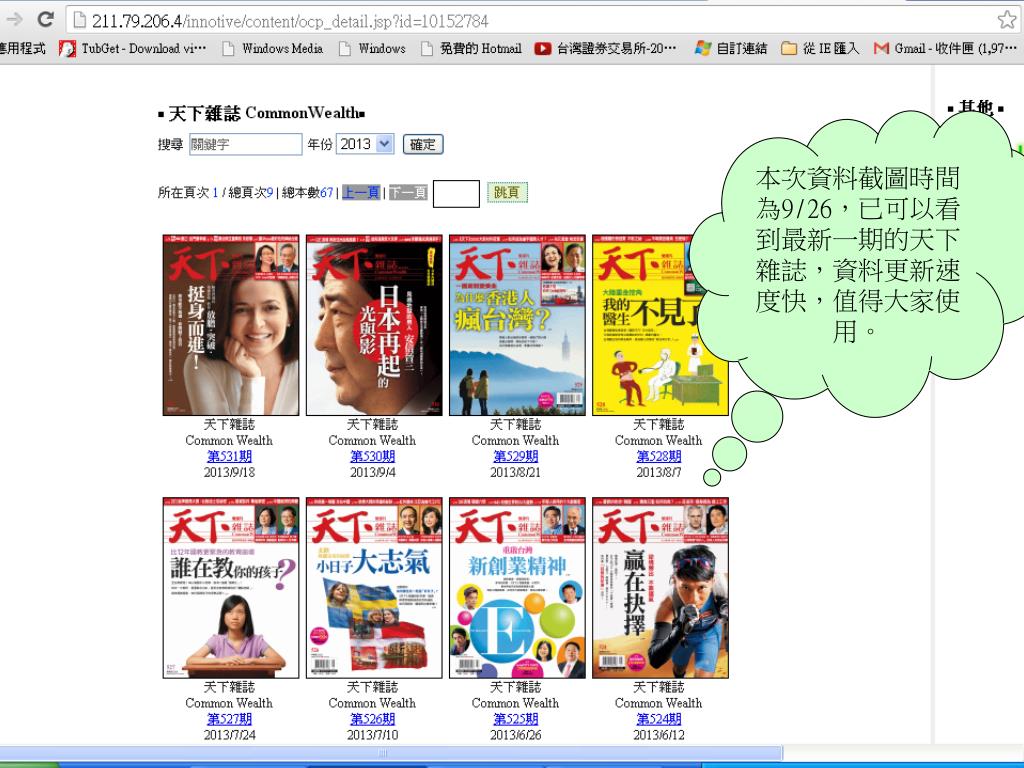Click the address bar URL
Viewport: 1024px width, 768px height.
(x=290, y=21)
